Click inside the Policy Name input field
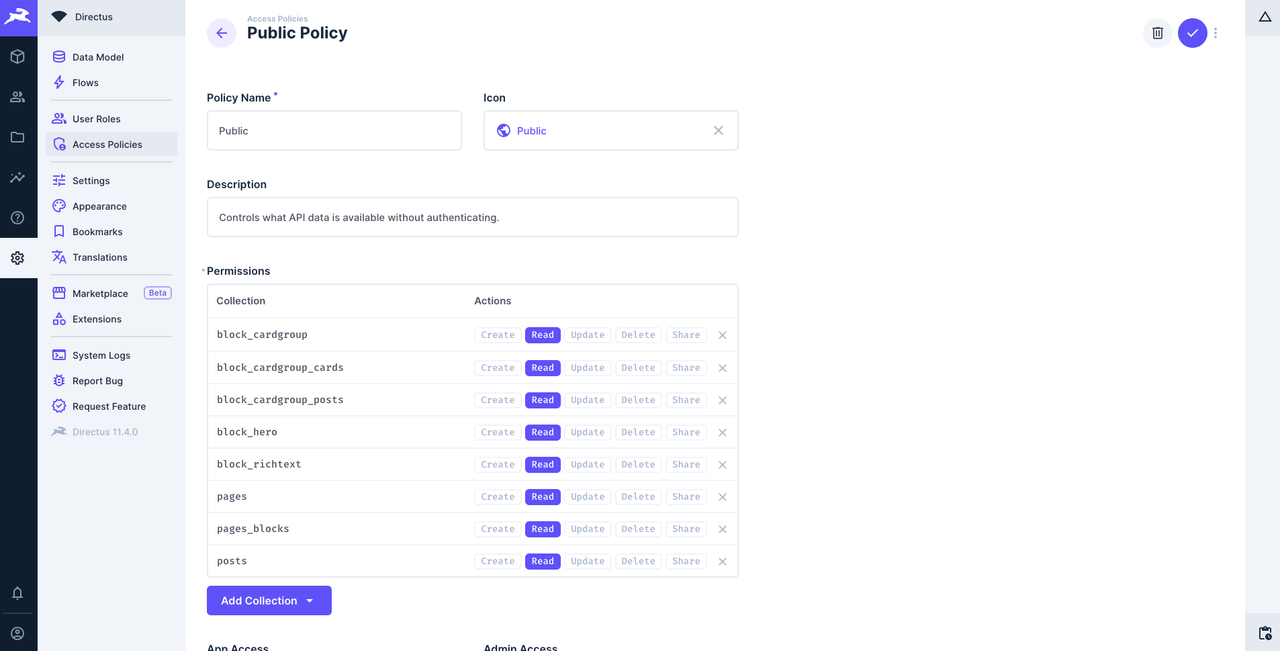1280x651 pixels. pos(333,130)
